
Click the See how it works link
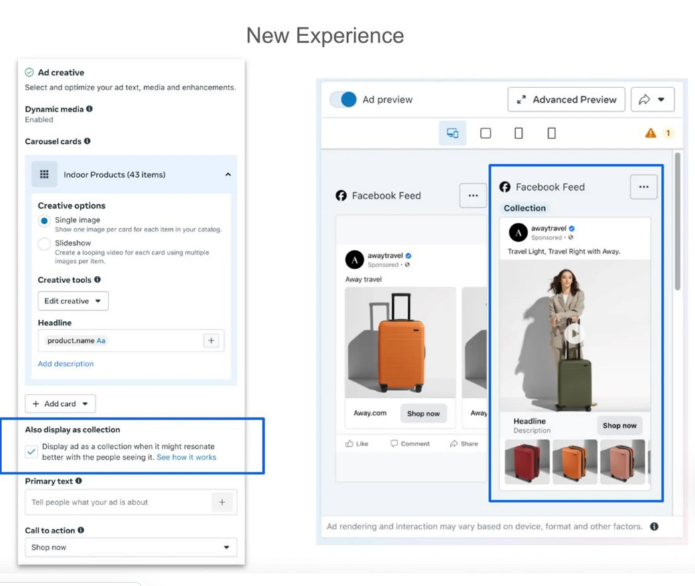(187, 457)
